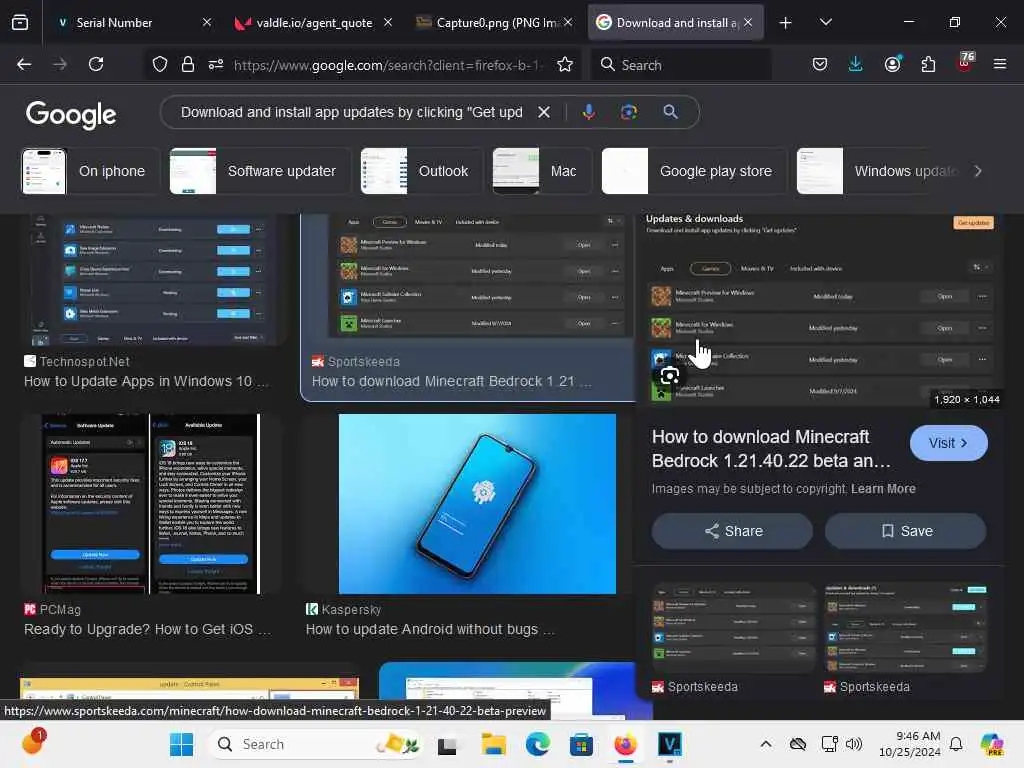Show hidden system tray icons
This screenshot has height=768, width=1024.
(766, 744)
